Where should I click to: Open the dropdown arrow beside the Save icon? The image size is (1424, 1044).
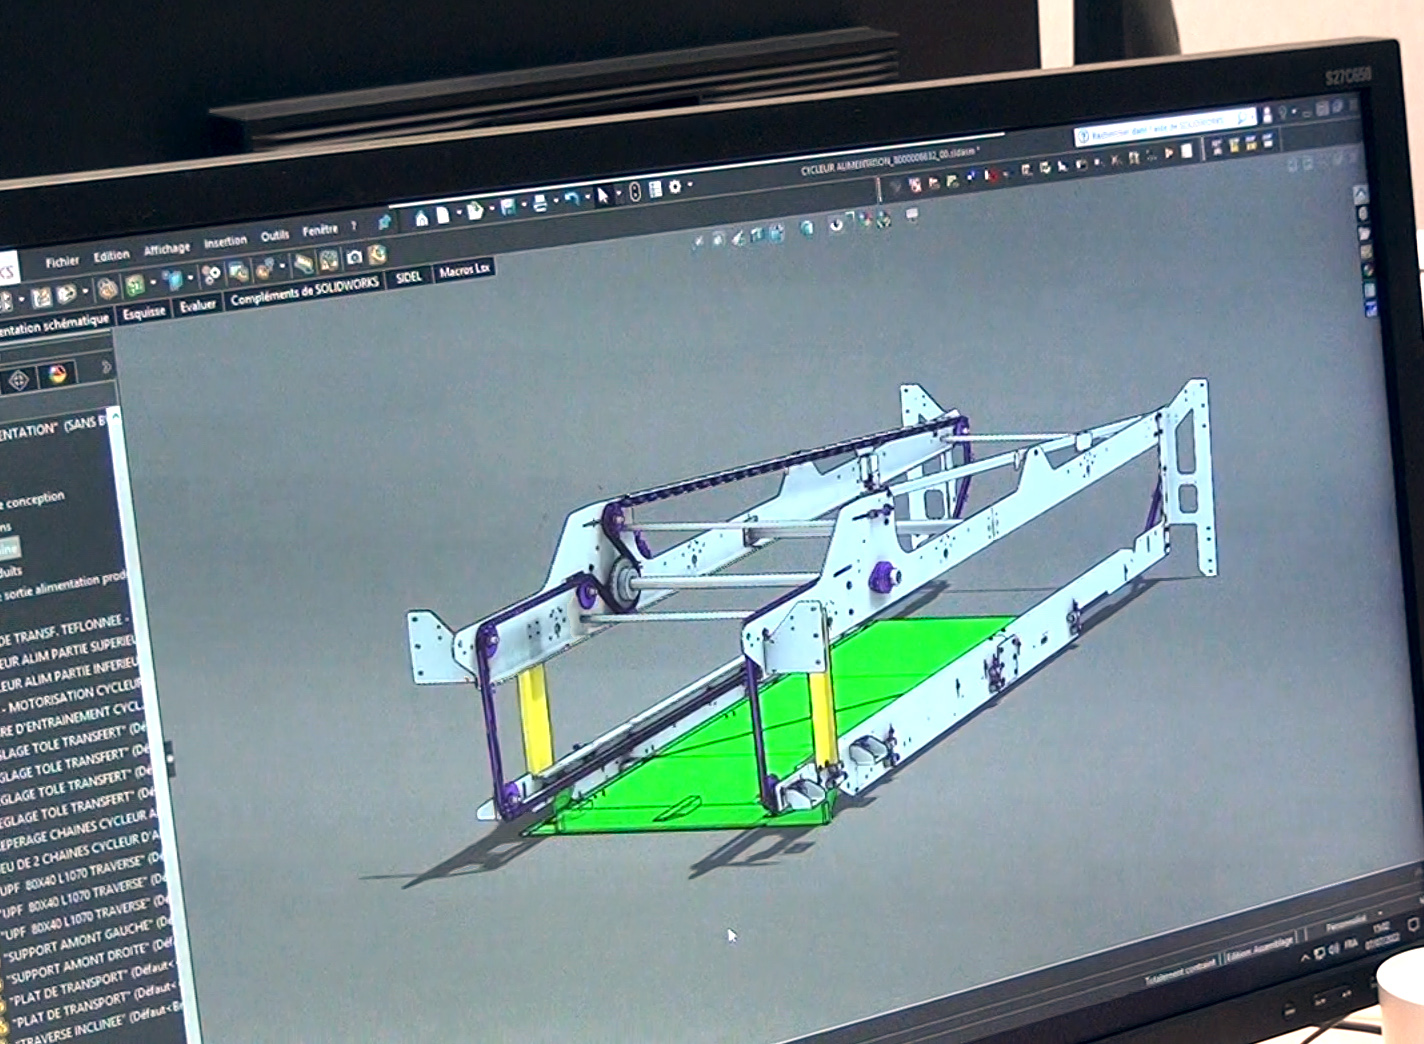523,205
